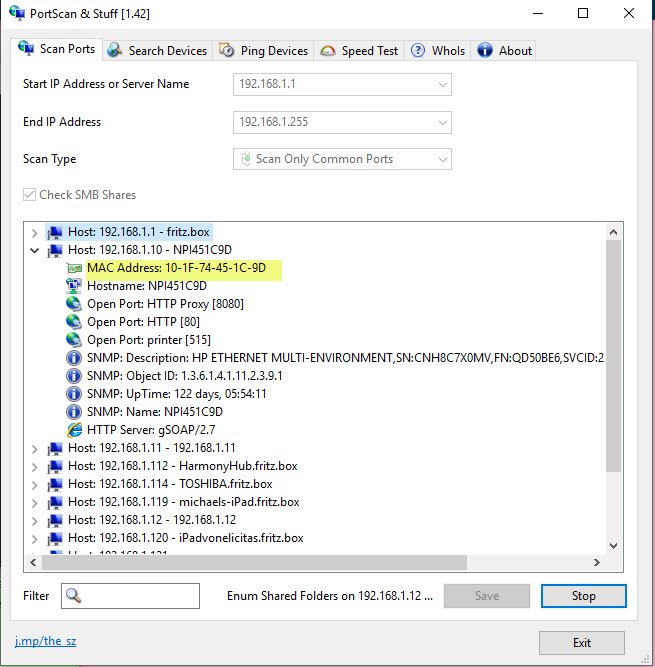Click inside the Filter input field
Image resolution: width=655 pixels, height=667 pixels.
pos(130,596)
